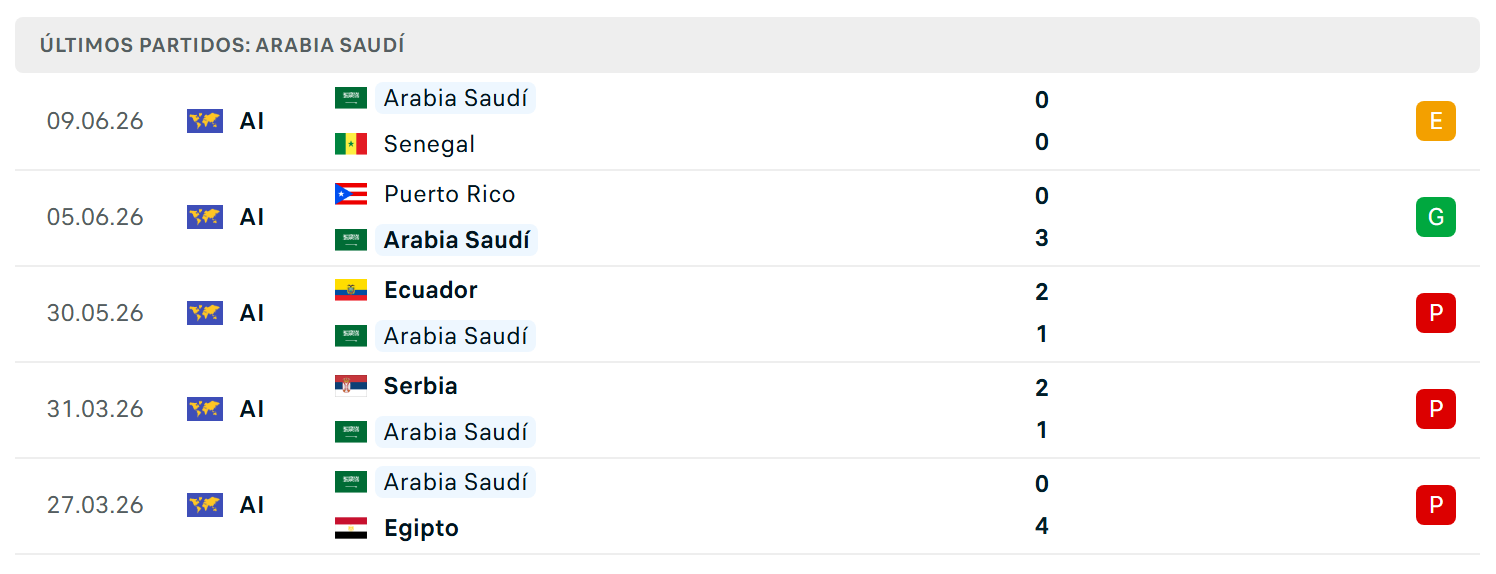Open the Senegal team link
The height and width of the screenshot is (574, 1496).
click(x=429, y=144)
